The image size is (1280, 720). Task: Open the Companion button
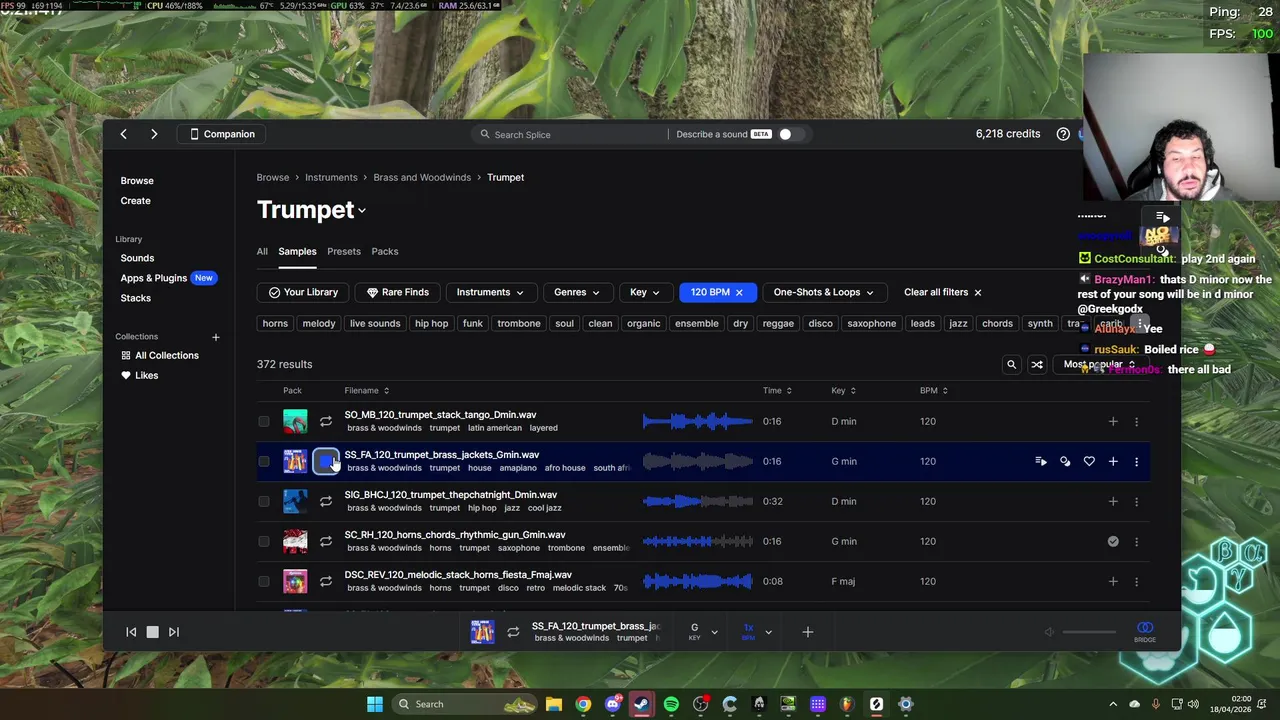[x=222, y=134]
